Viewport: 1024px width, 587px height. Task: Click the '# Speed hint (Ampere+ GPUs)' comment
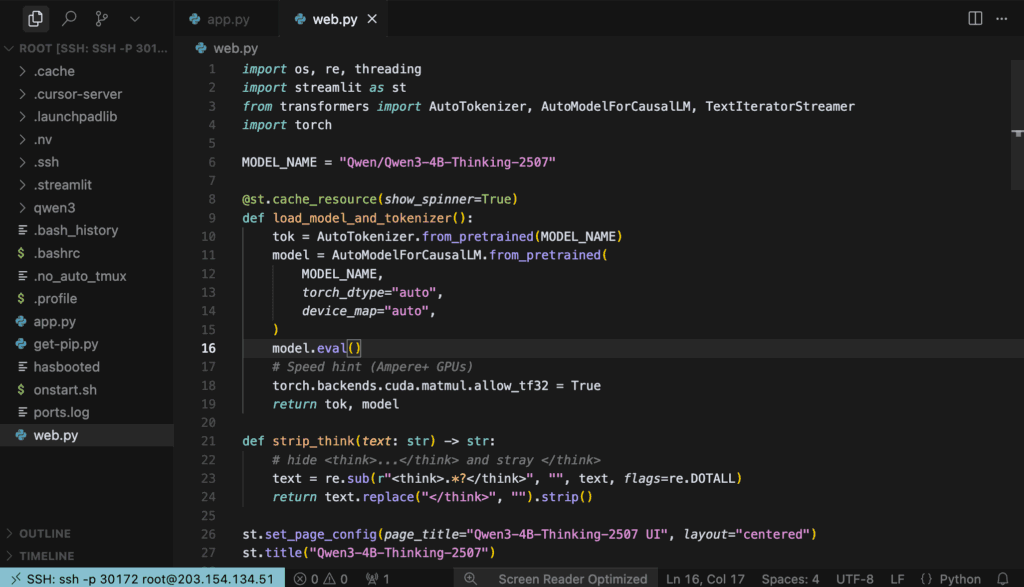372,367
